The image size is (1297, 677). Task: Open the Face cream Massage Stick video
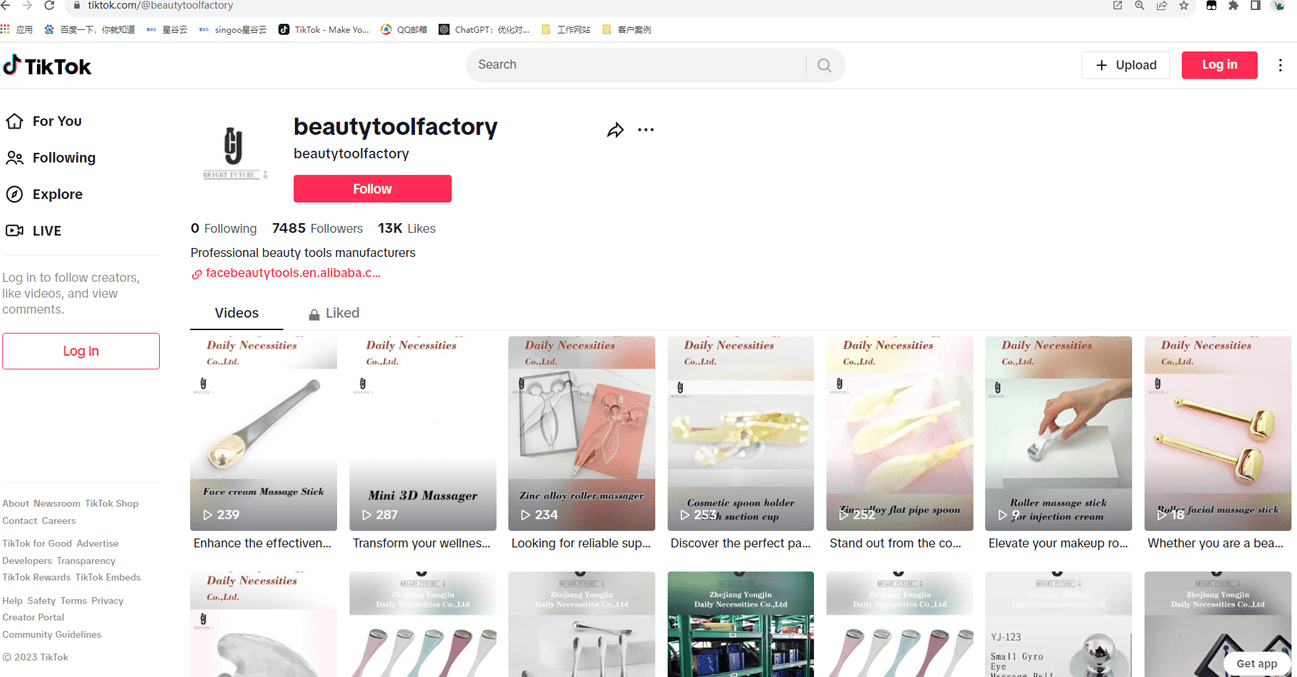(263, 433)
